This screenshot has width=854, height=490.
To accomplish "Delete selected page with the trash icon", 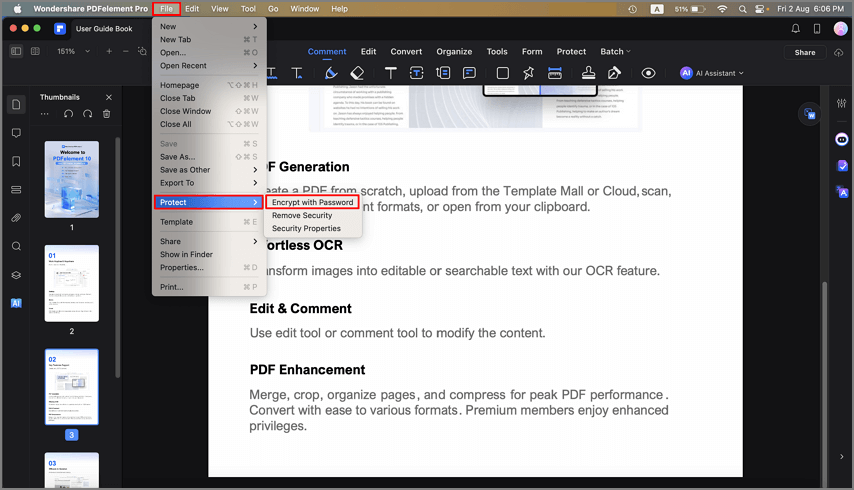I will coord(107,114).
